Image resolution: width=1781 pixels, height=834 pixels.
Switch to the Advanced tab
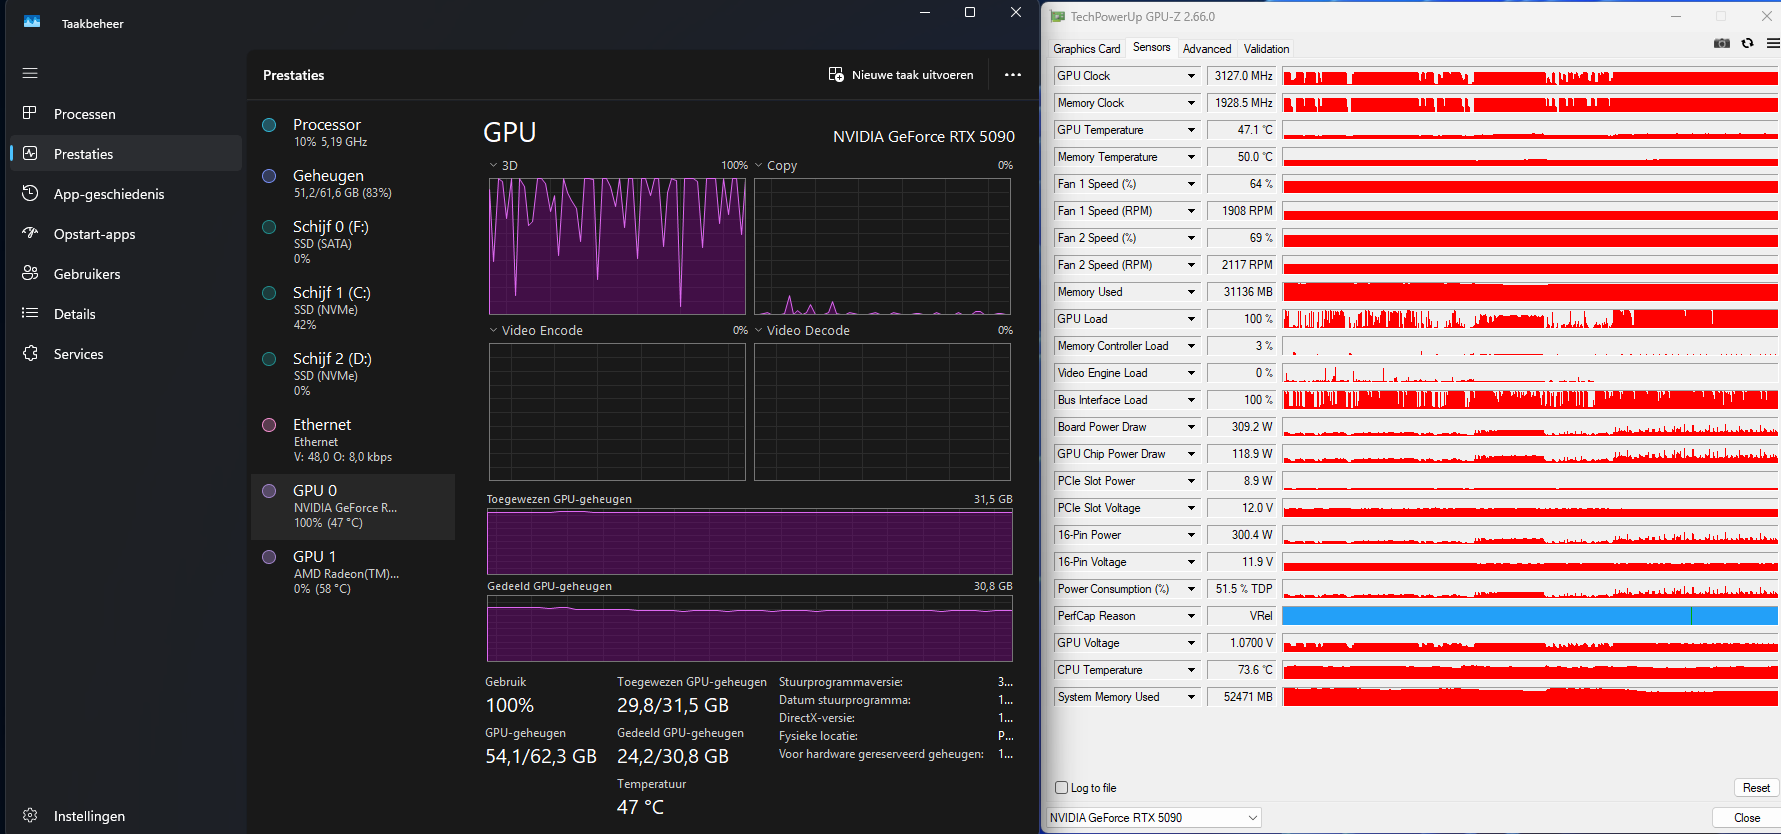(1207, 49)
